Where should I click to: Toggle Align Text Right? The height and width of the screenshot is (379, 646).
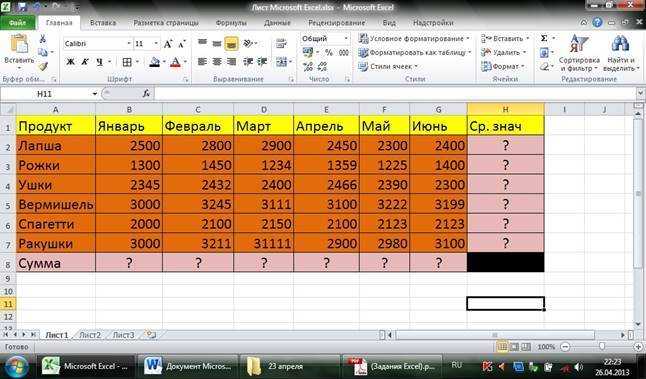232,62
